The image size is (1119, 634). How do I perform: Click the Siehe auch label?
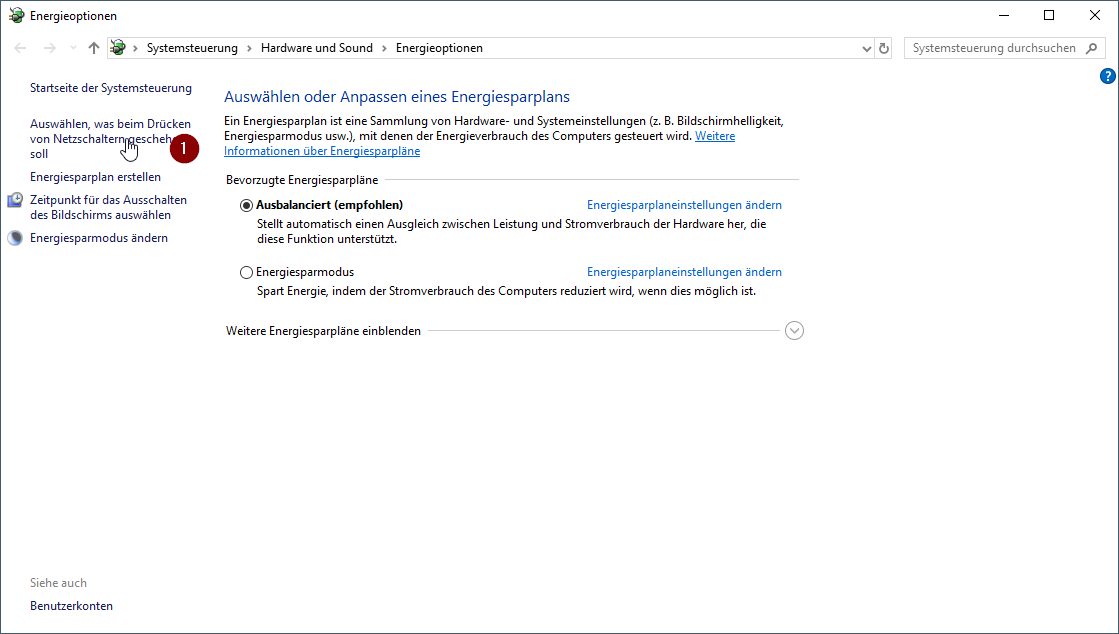point(59,583)
